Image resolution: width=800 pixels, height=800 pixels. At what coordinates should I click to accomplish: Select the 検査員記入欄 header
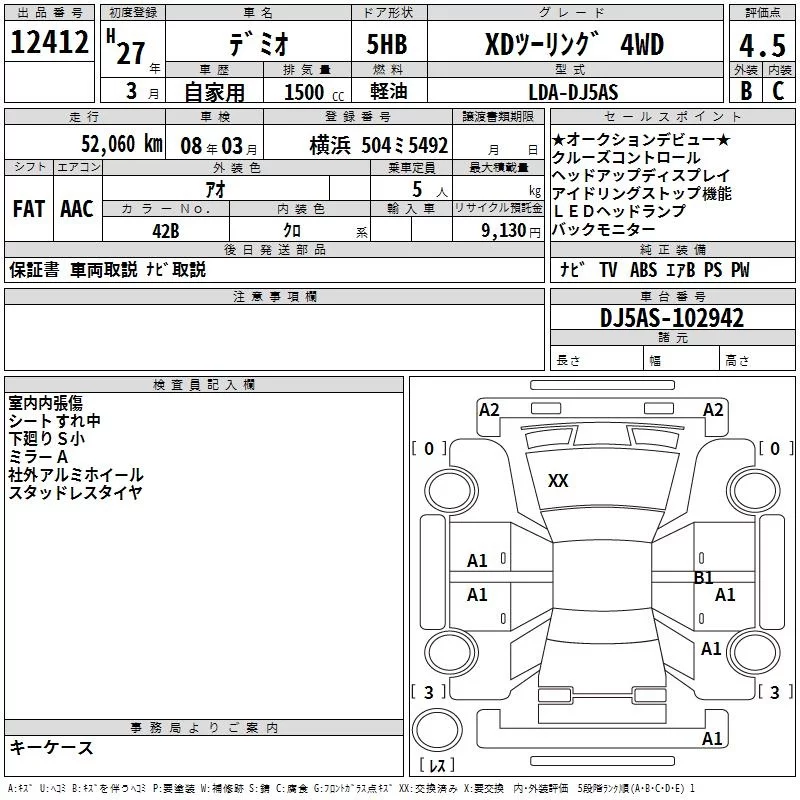204,385
